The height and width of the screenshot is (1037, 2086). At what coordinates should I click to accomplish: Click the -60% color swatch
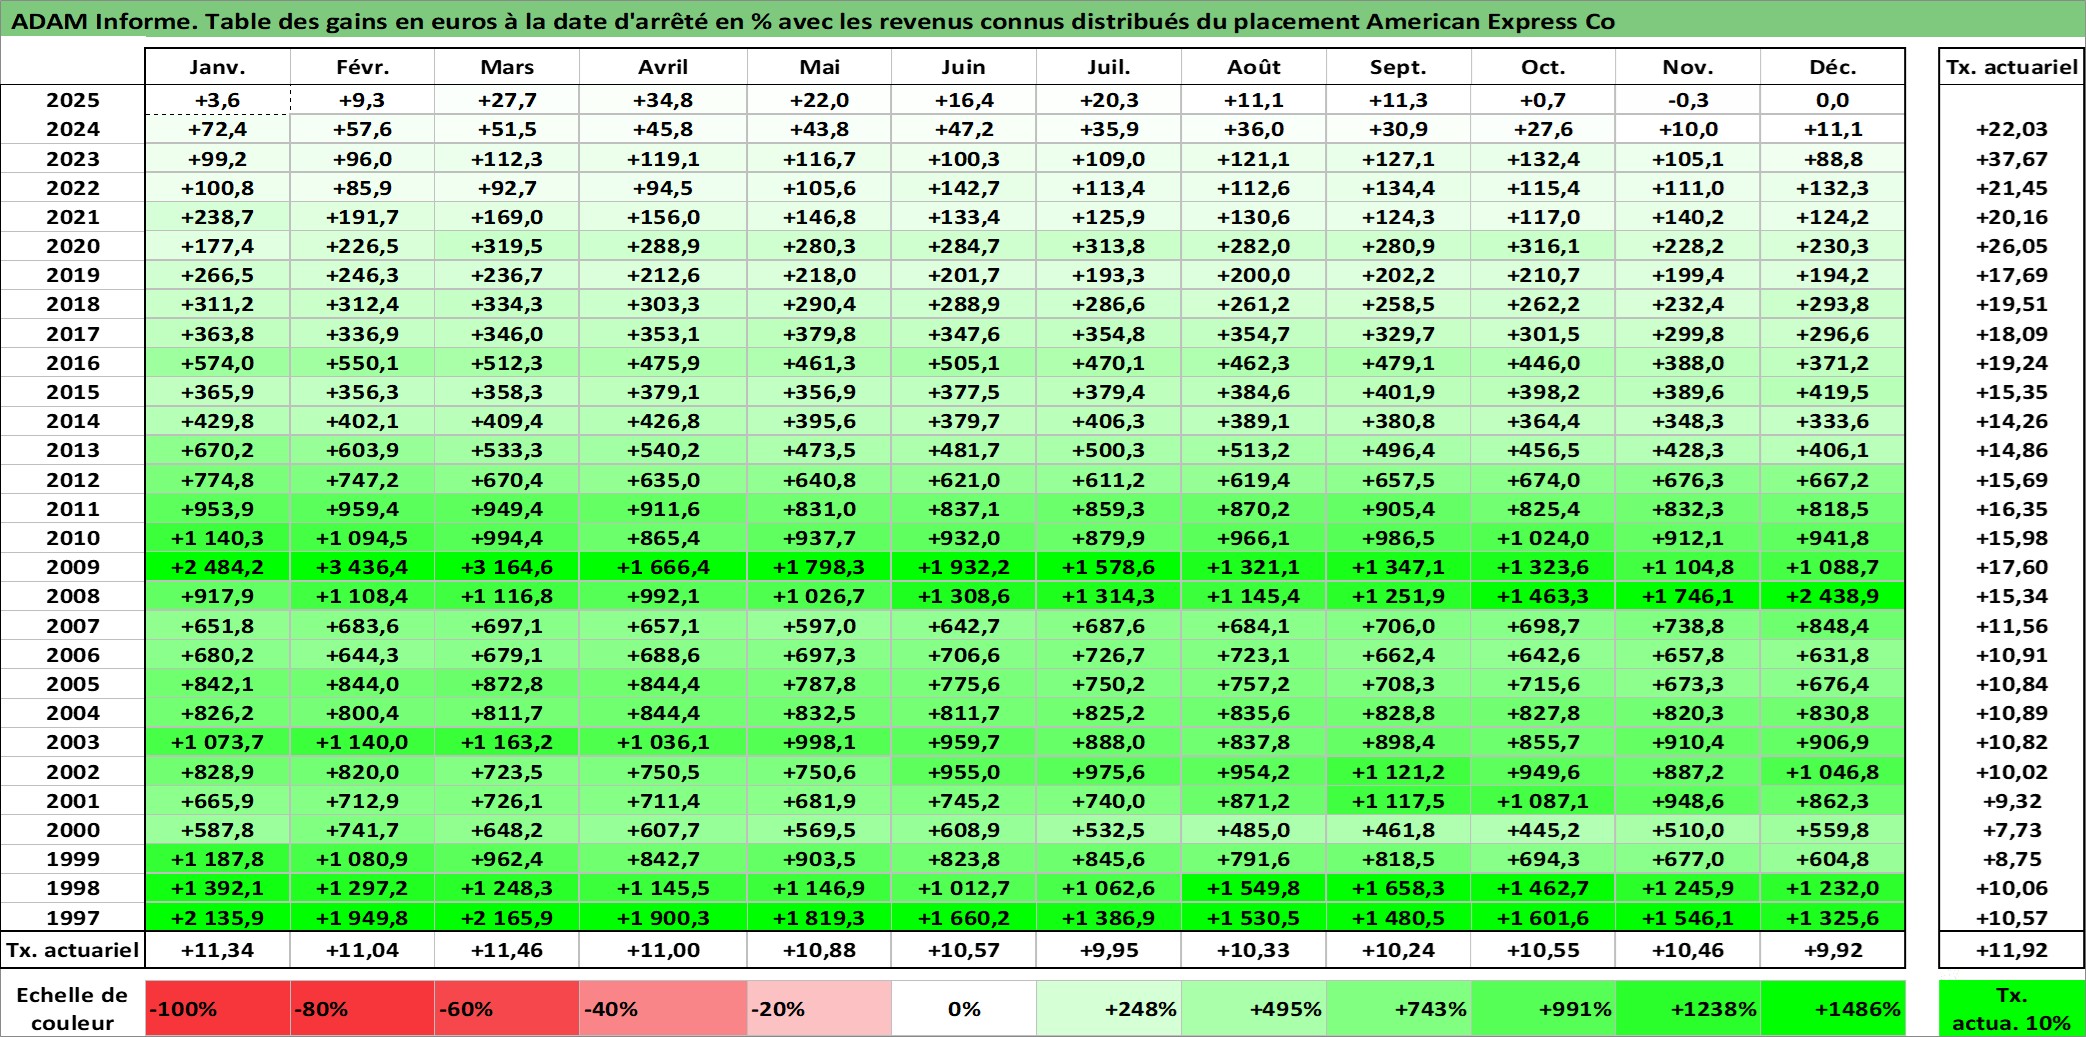tap(507, 1008)
